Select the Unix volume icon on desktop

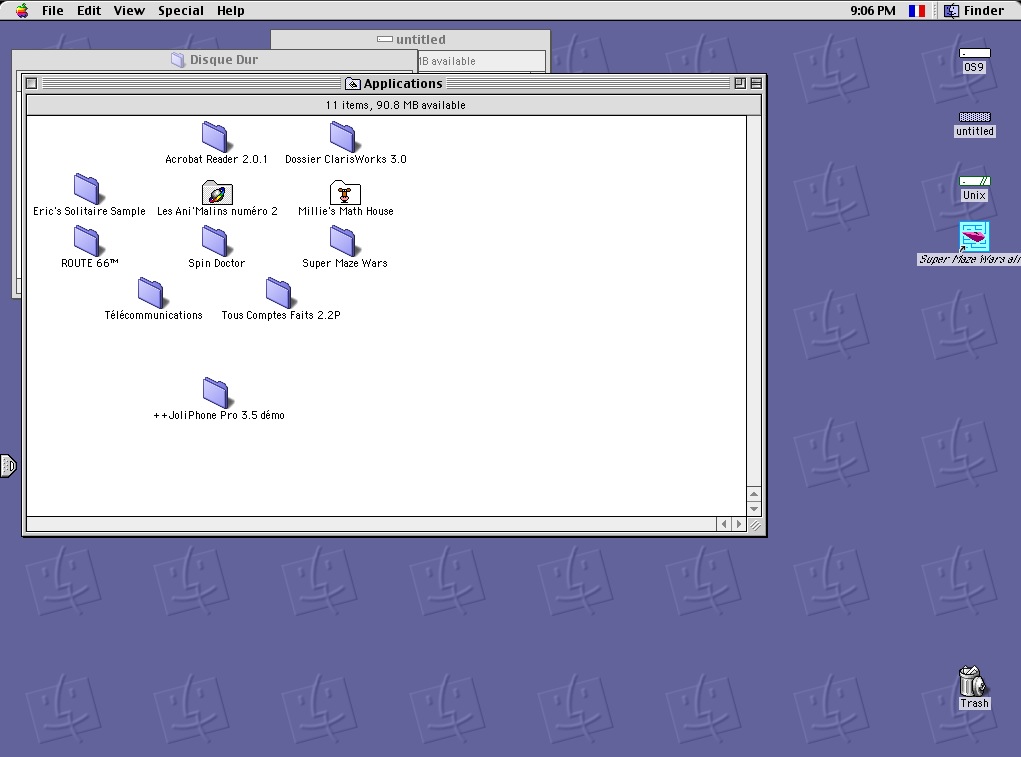(975, 181)
